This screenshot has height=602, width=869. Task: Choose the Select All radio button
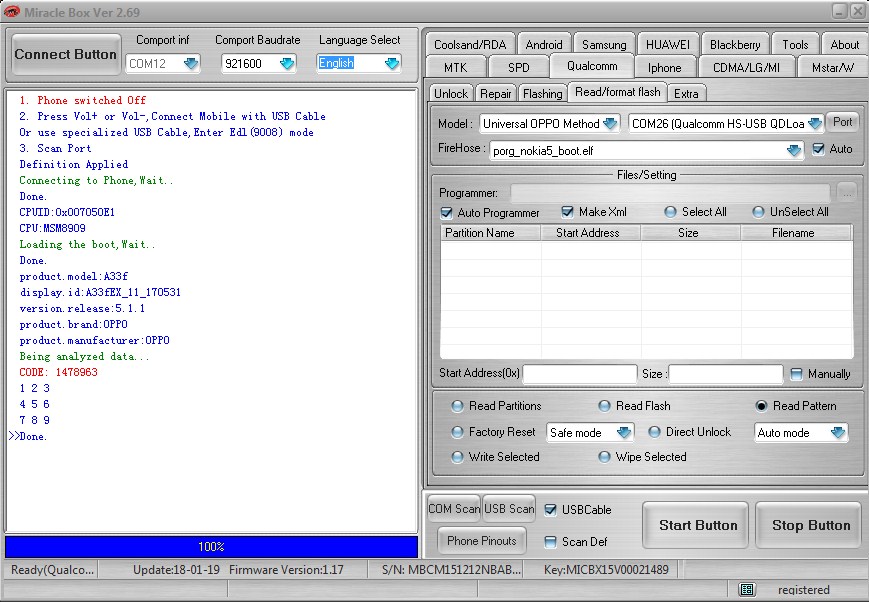[670, 212]
